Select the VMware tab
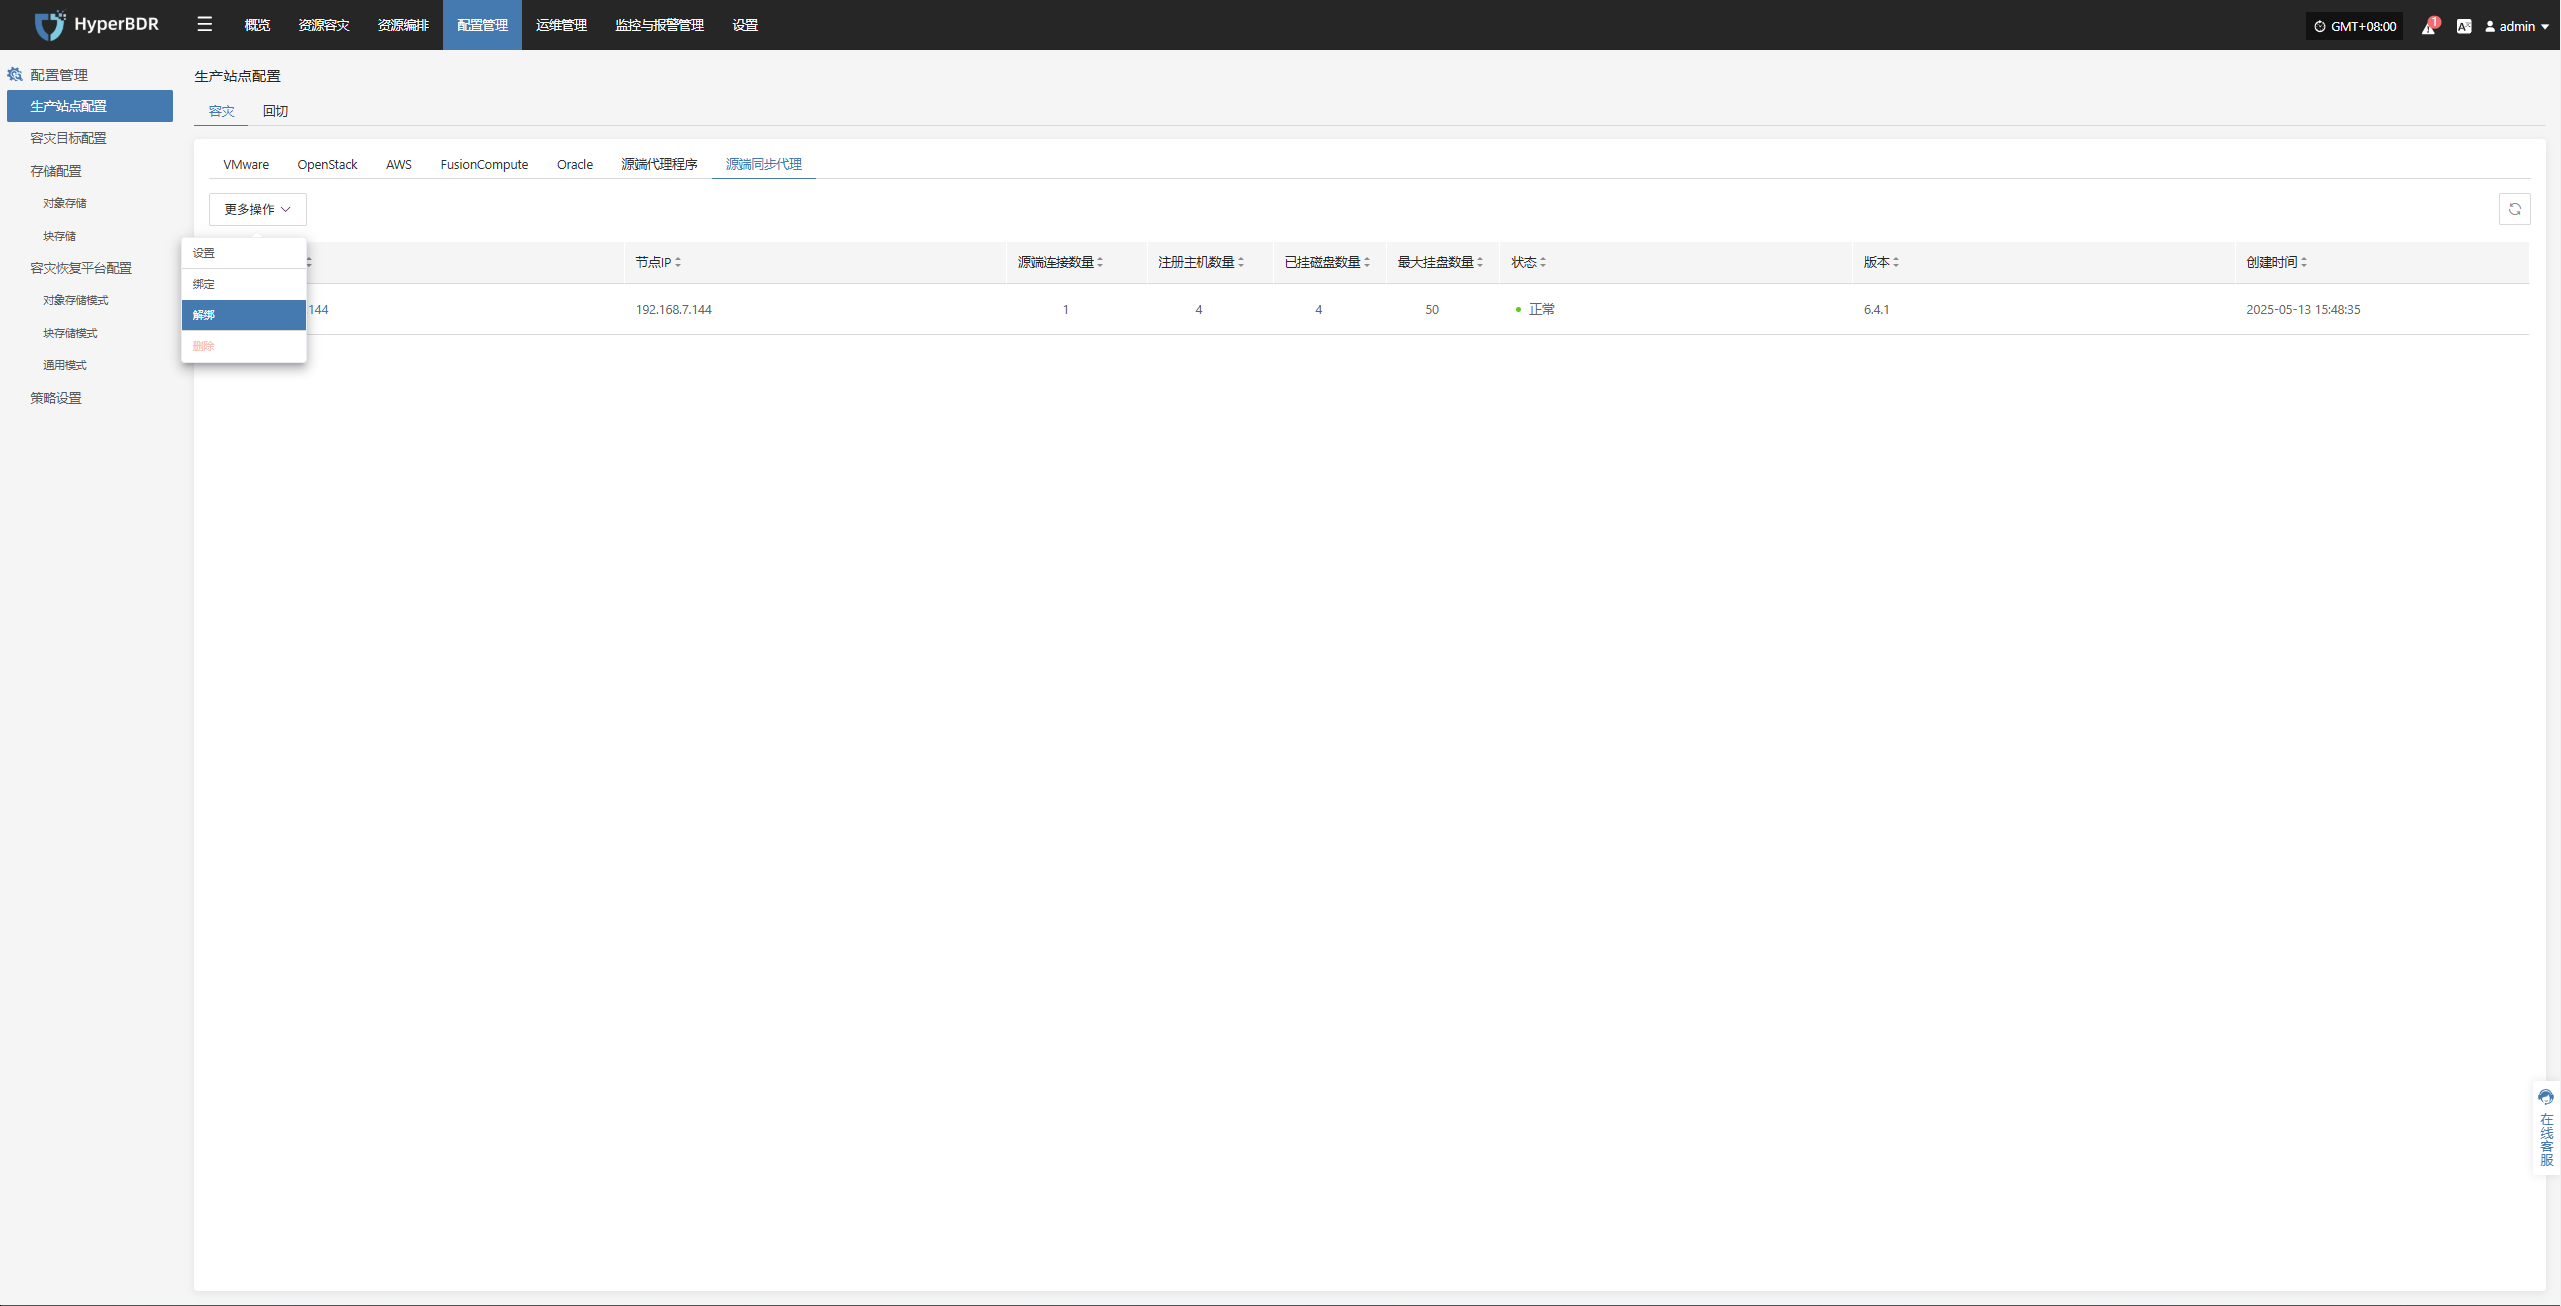2561x1306 pixels. (x=246, y=164)
